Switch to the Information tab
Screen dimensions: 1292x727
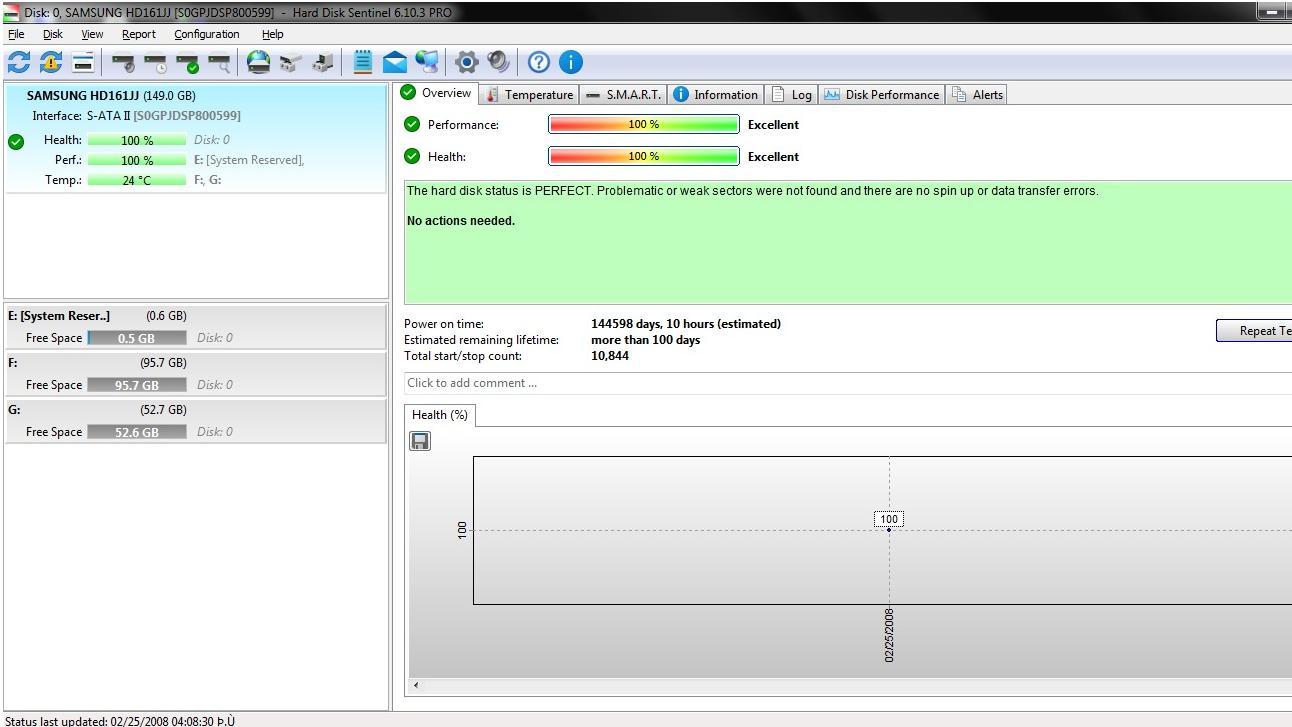(x=716, y=95)
